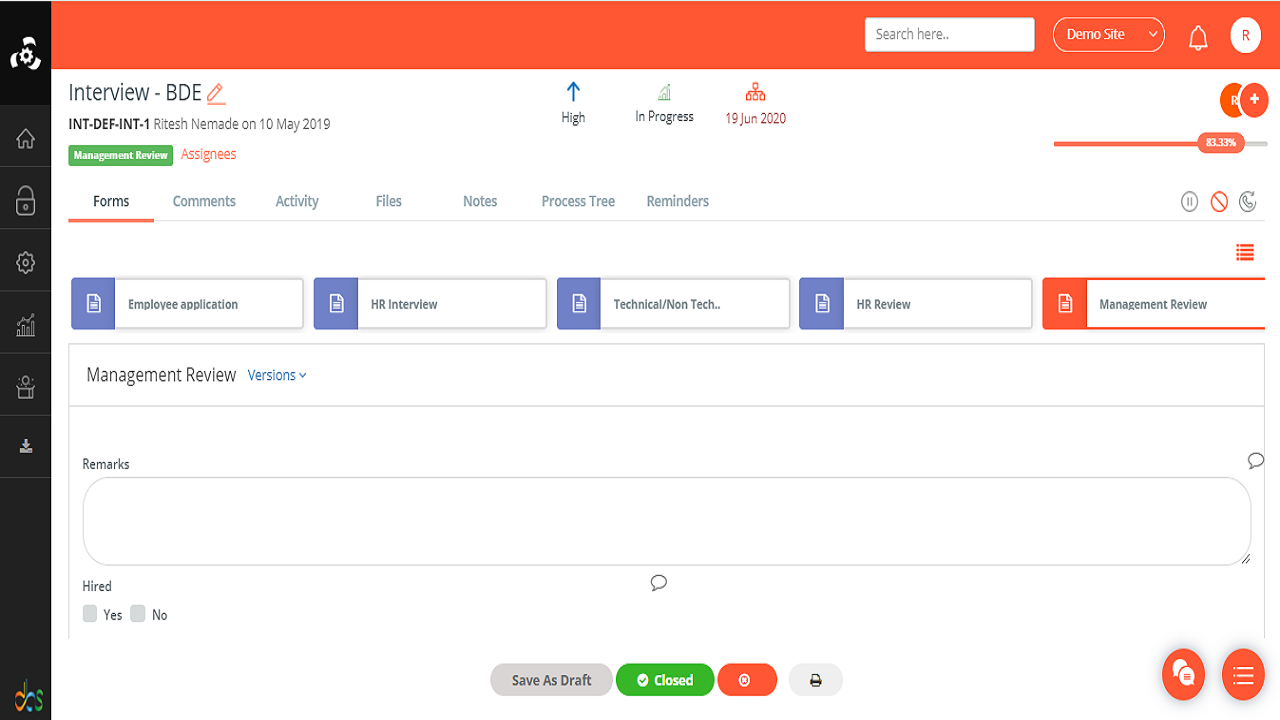1280x720 pixels.
Task: Click inside the Remarks text area
Action: click(667, 521)
